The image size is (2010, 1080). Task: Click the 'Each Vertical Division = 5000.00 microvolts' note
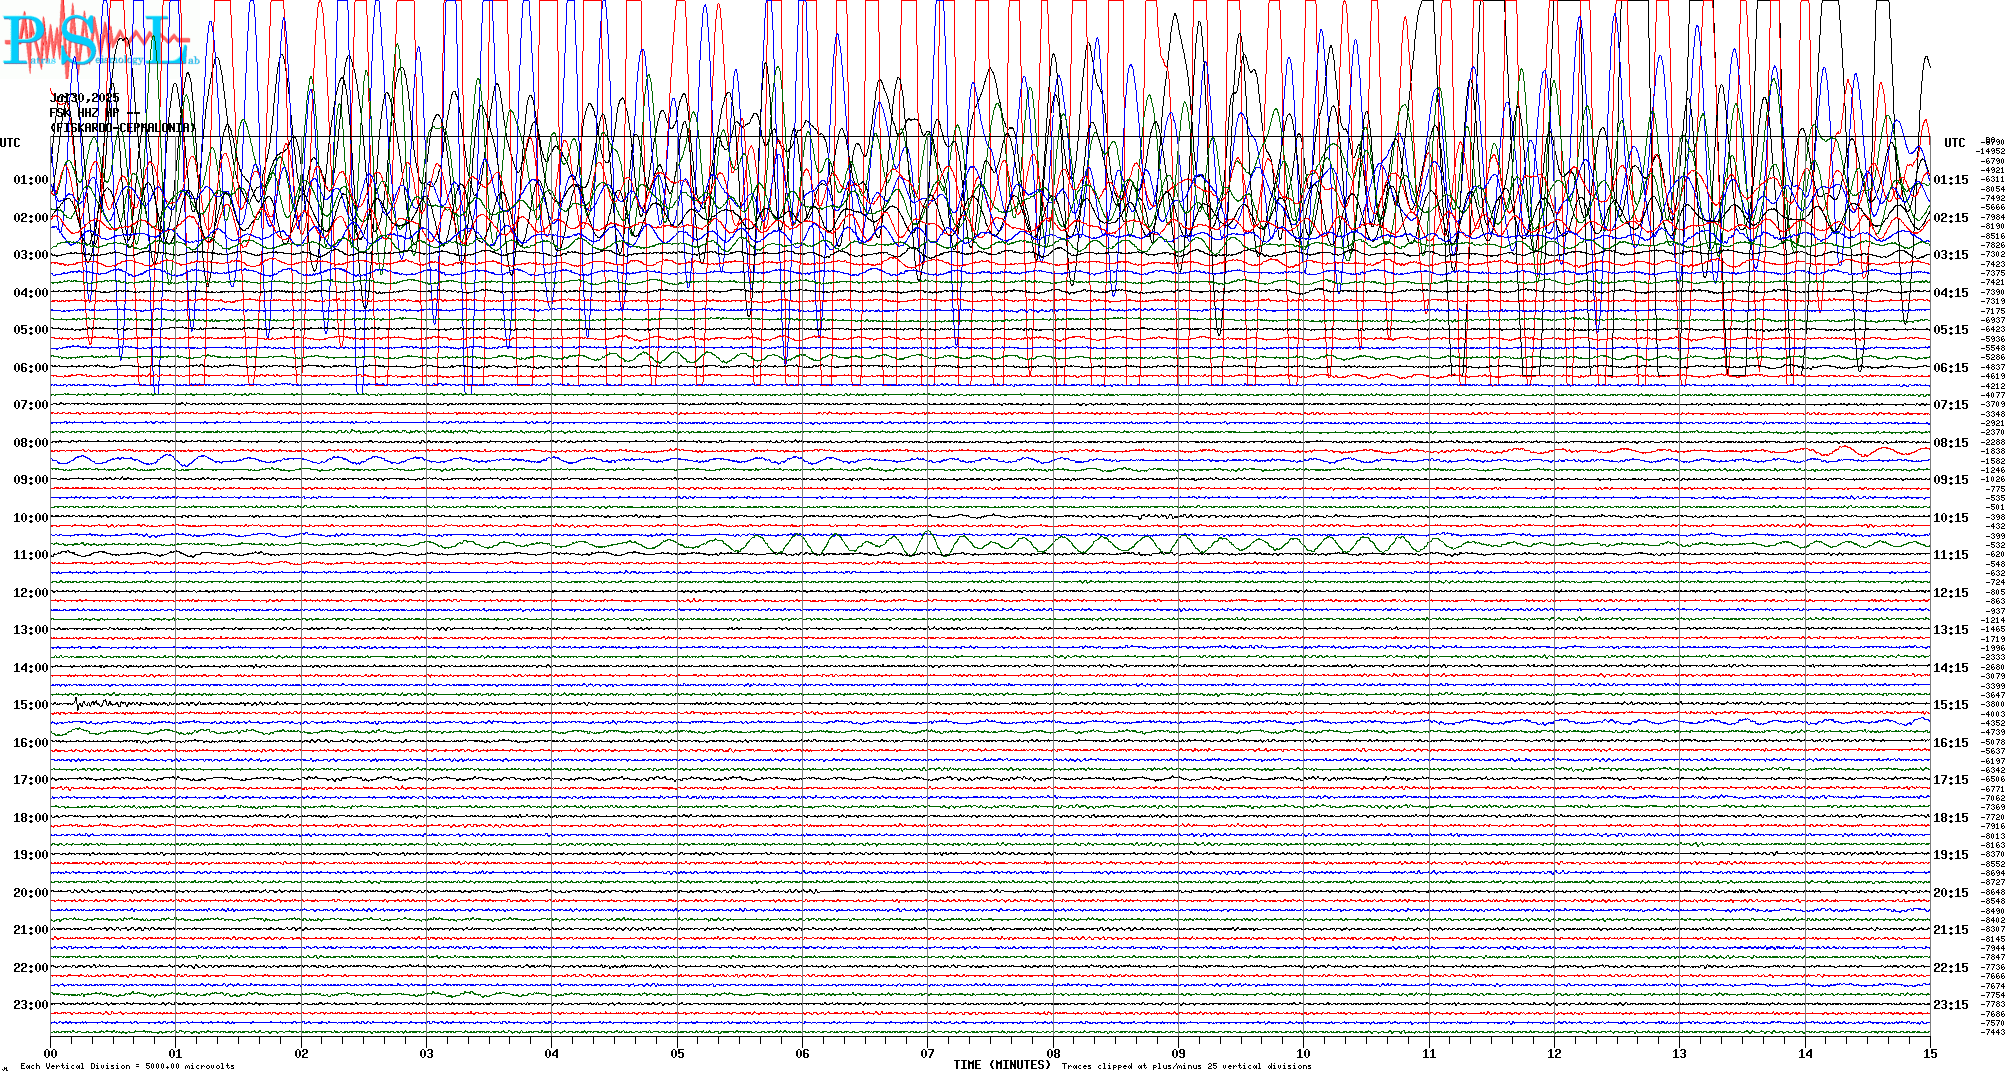127,1066
